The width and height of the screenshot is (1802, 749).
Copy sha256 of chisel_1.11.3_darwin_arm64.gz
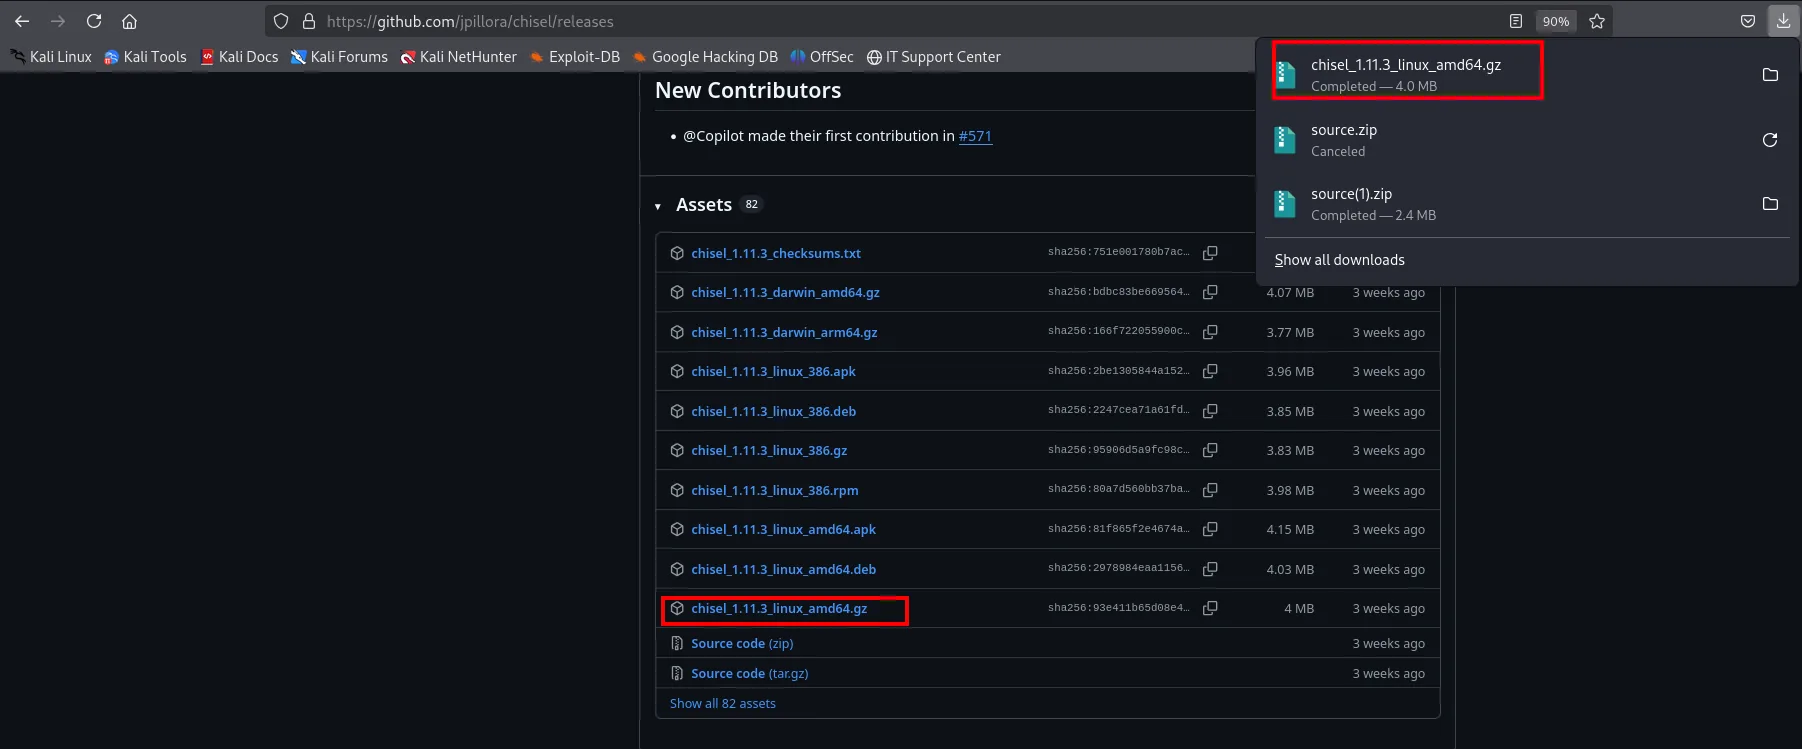tap(1210, 332)
